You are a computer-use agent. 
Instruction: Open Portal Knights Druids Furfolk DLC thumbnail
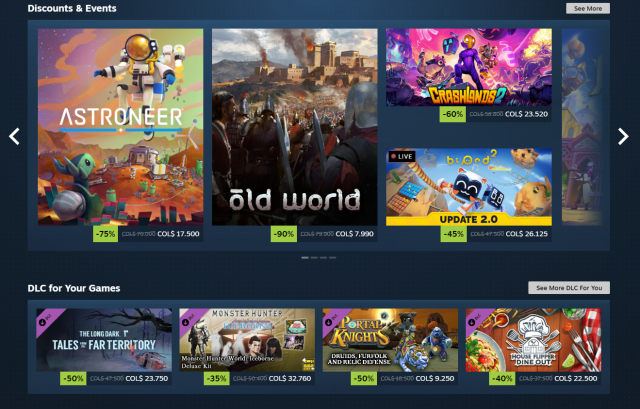390,340
